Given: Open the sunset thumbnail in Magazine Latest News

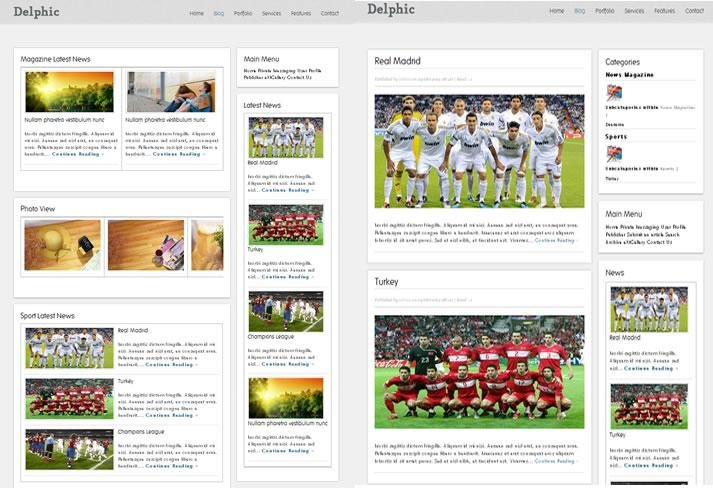Looking at the screenshot, I should click(70, 92).
